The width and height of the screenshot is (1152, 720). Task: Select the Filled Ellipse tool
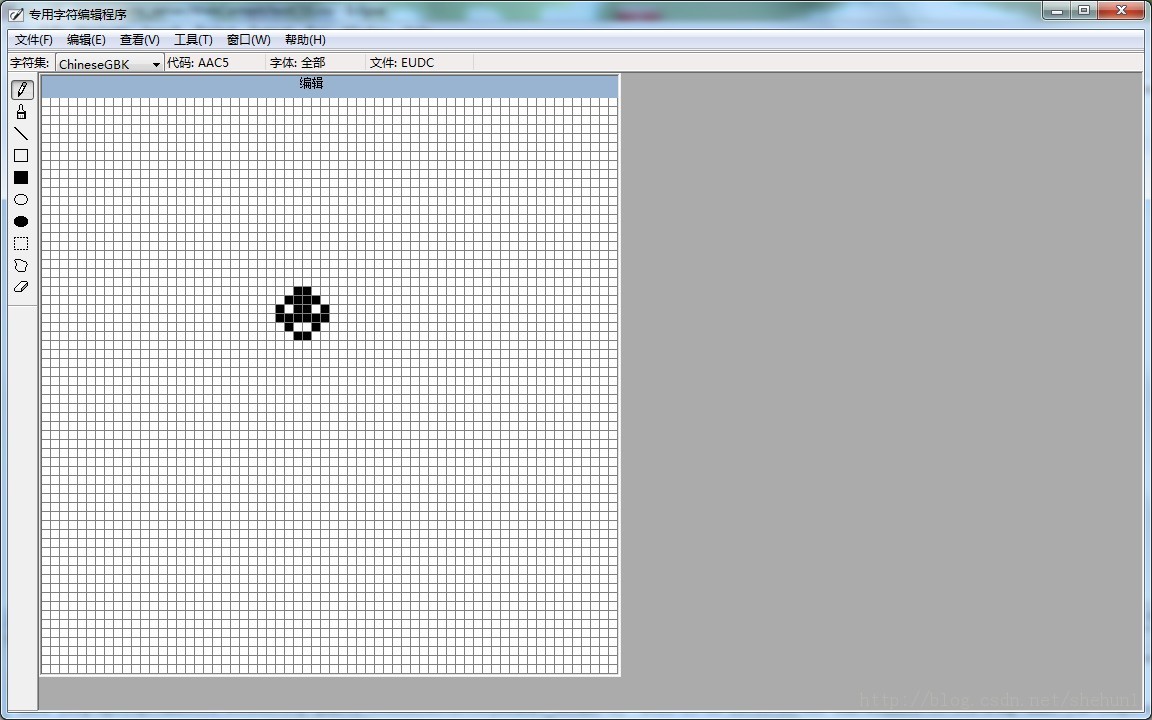(x=21, y=222)
